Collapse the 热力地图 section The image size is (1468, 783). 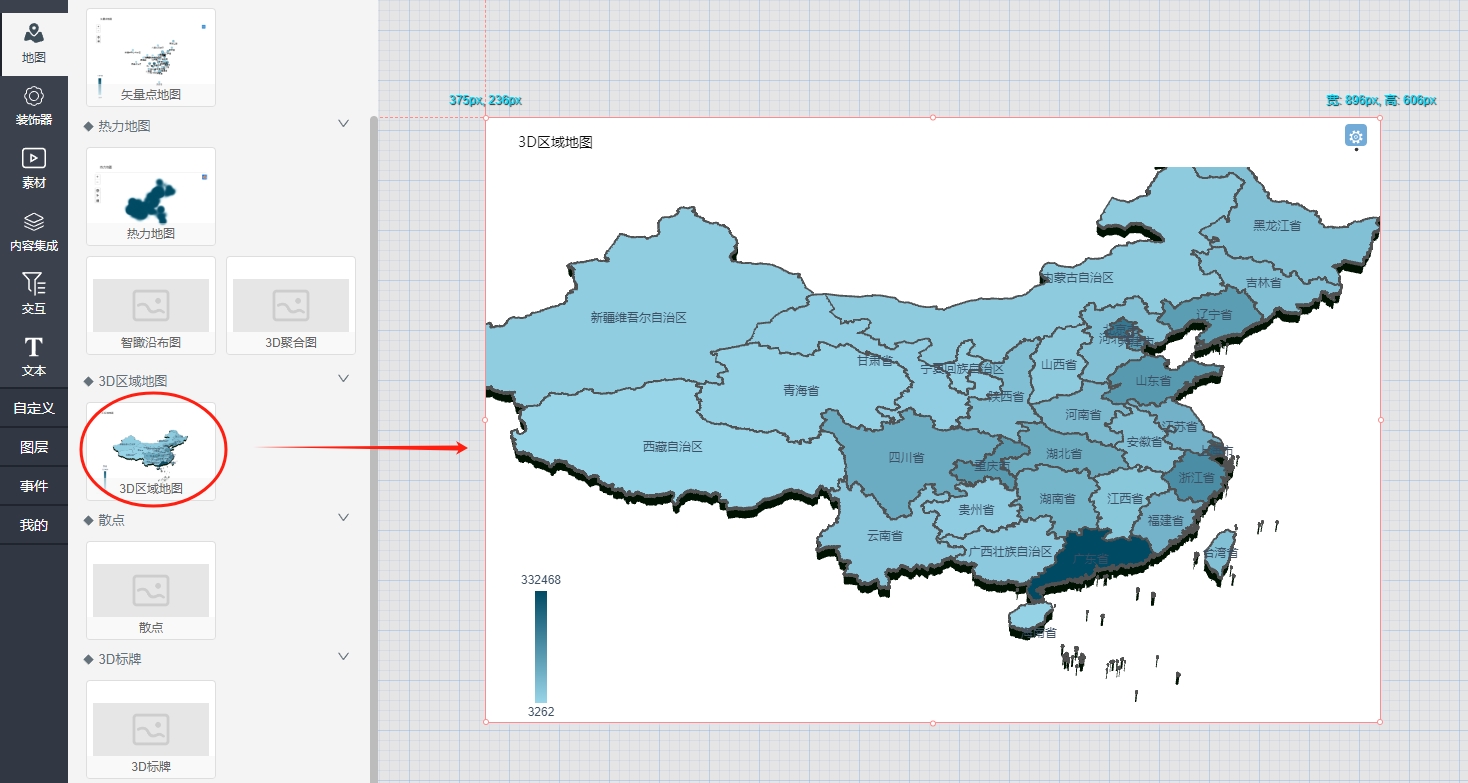pyautogui.click(x=343, y=124)
